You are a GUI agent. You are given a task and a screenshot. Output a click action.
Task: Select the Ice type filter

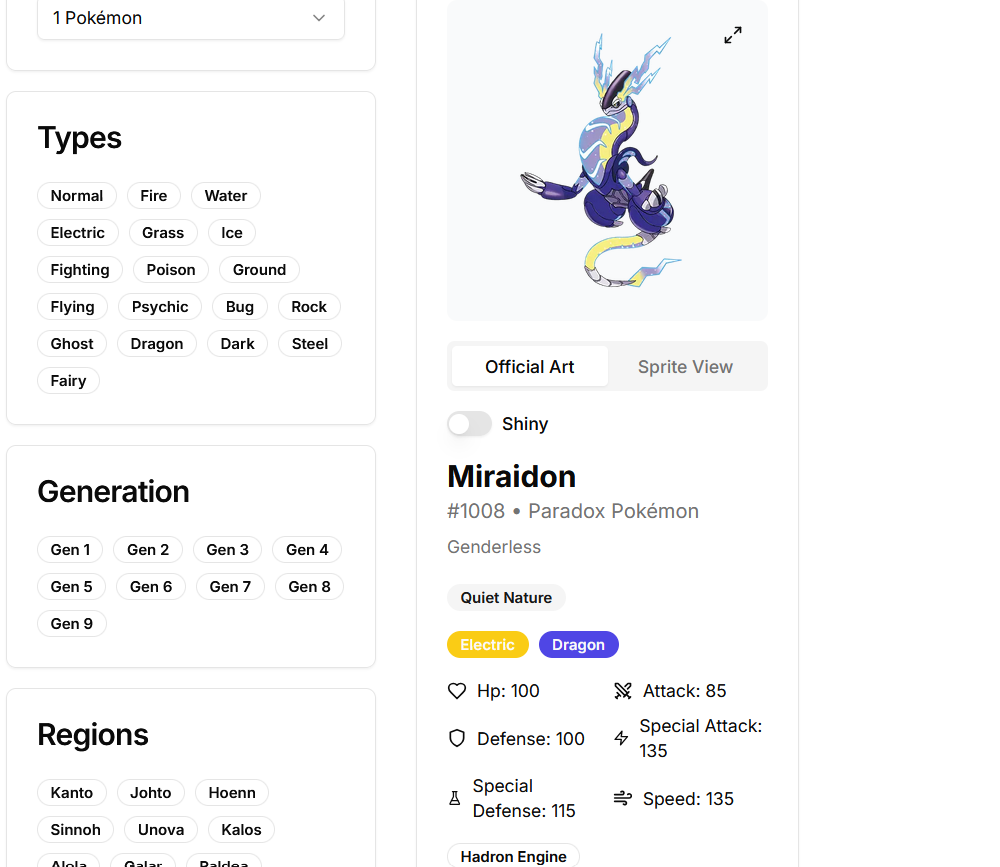[232, 233]
